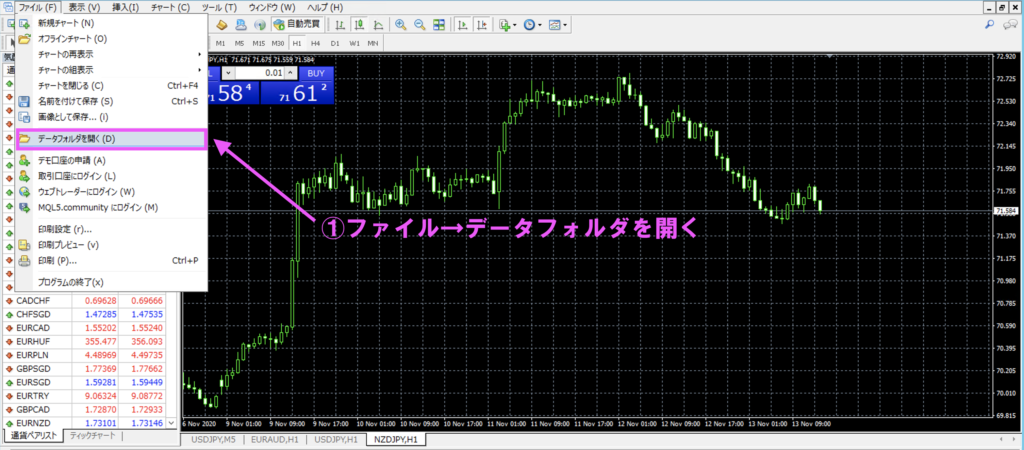Image resolution: width=1024 pixels, height=450 pixels.
Task: Click データフォルダを開く (D)
Action: (x=111, y=138)
